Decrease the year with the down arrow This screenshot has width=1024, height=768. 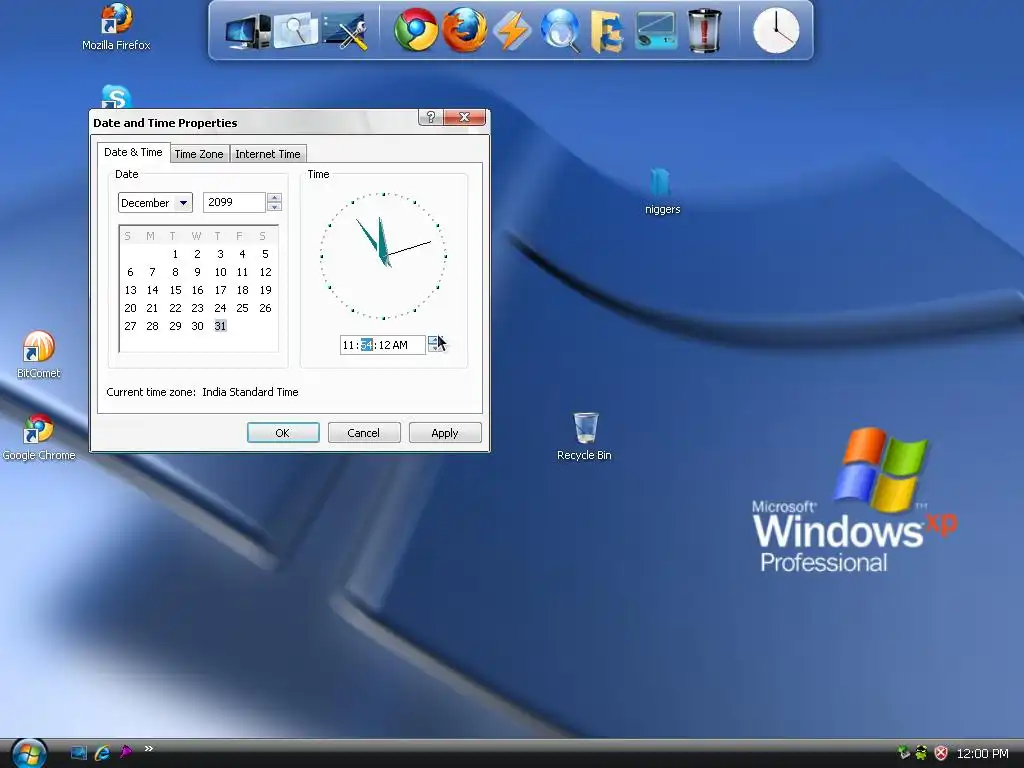(274, 206)
